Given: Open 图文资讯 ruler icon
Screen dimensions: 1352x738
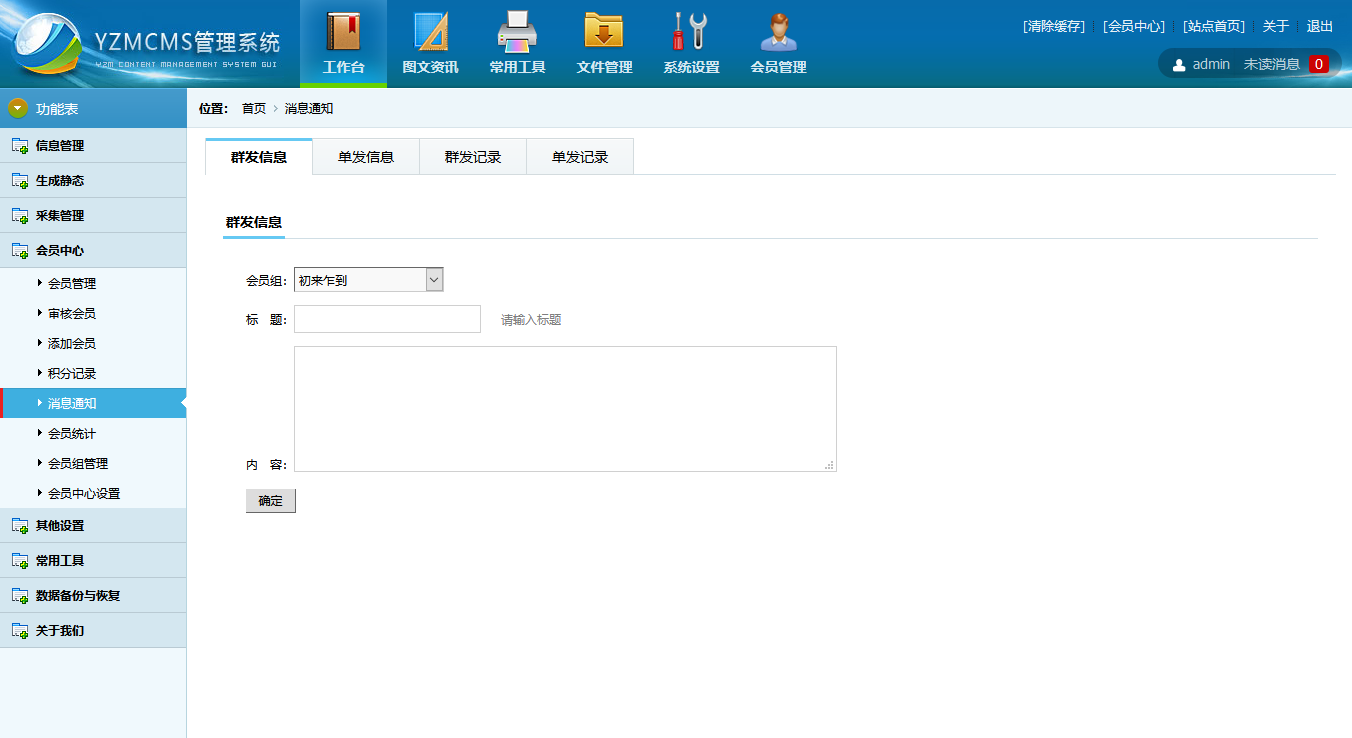Looking at the screenshot, I should (x=430, y=32).
